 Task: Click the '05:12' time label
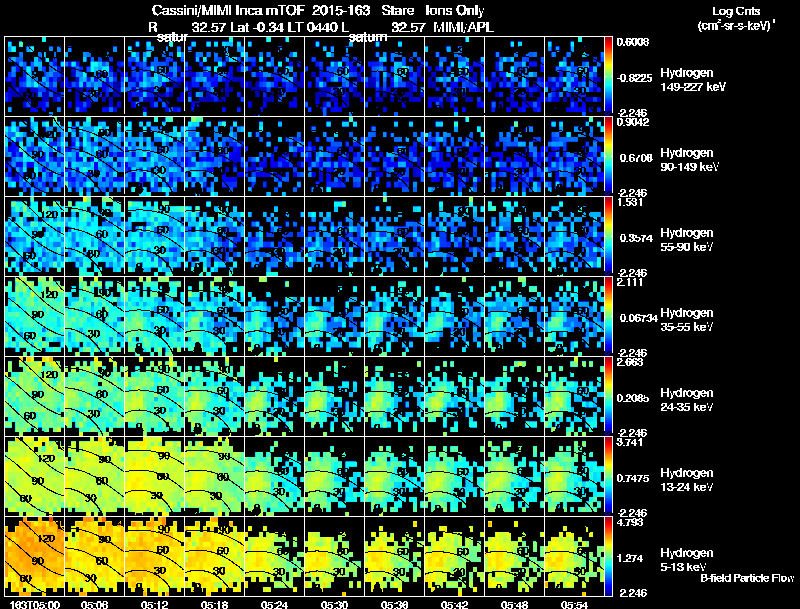(x=155, y=604)
